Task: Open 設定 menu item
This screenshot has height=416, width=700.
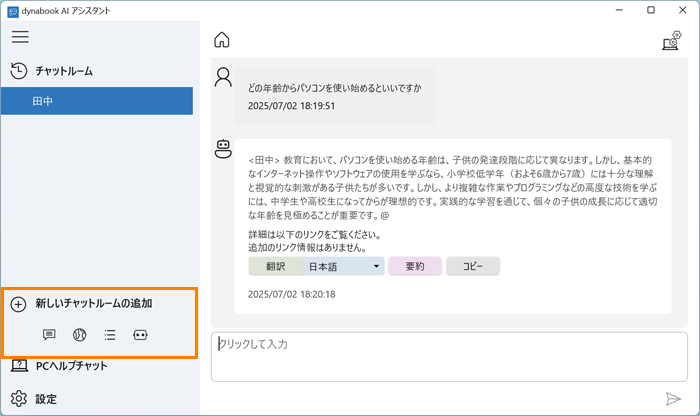Action: [46, 399]
